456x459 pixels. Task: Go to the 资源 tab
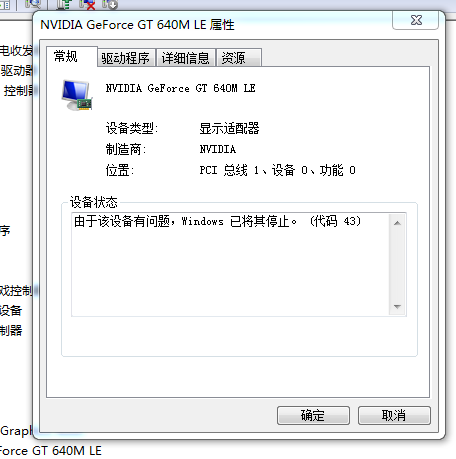(238, 58)
